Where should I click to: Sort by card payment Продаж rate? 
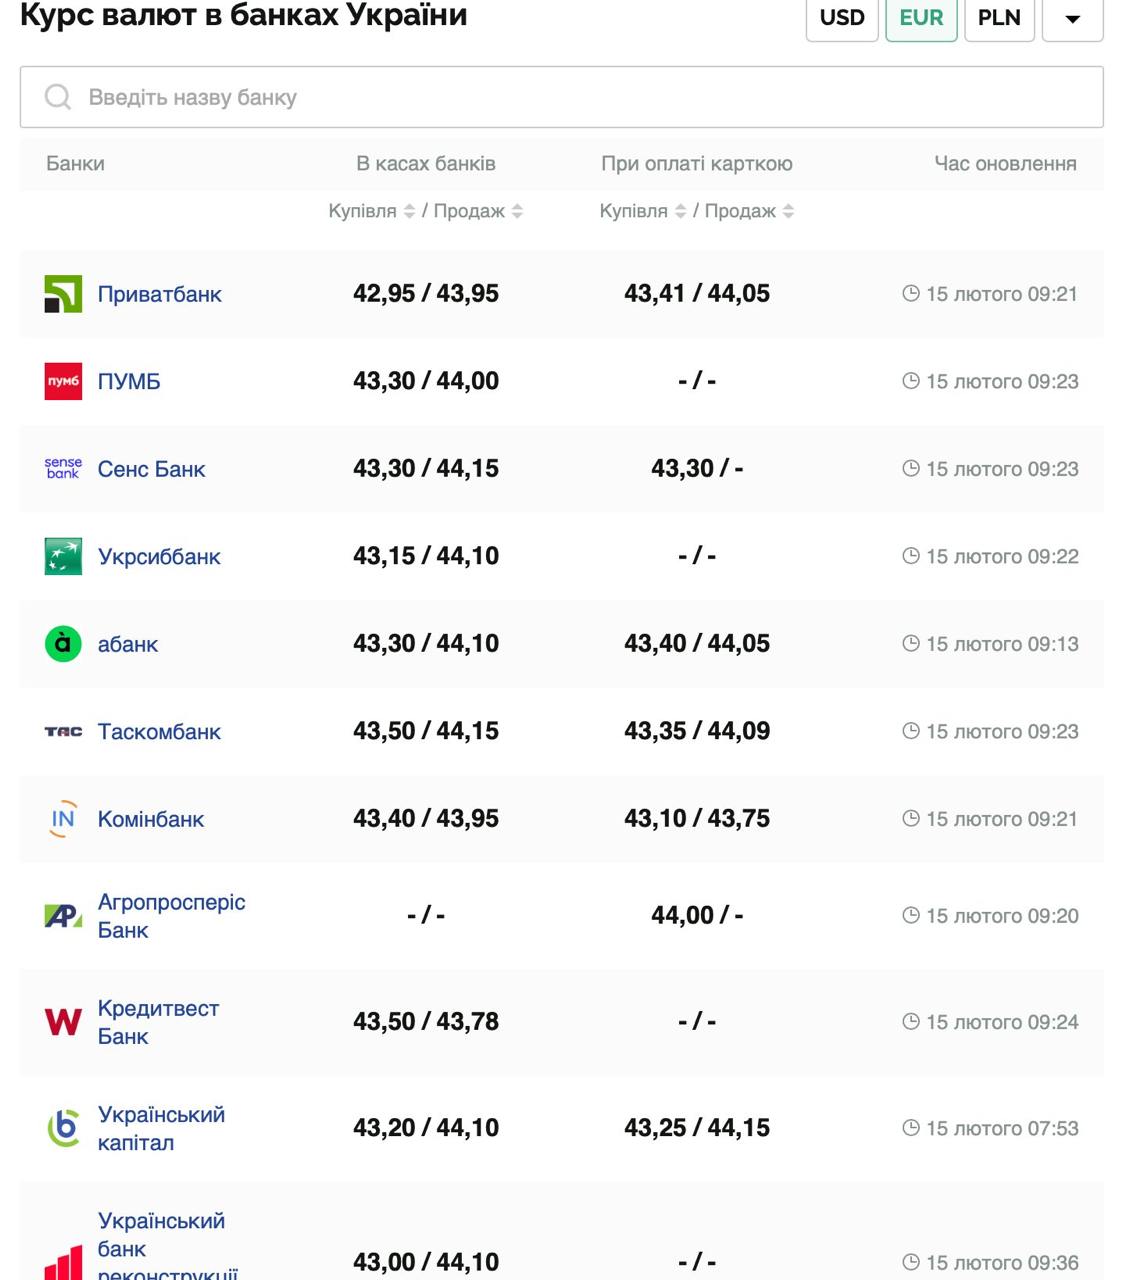(788, 211)
